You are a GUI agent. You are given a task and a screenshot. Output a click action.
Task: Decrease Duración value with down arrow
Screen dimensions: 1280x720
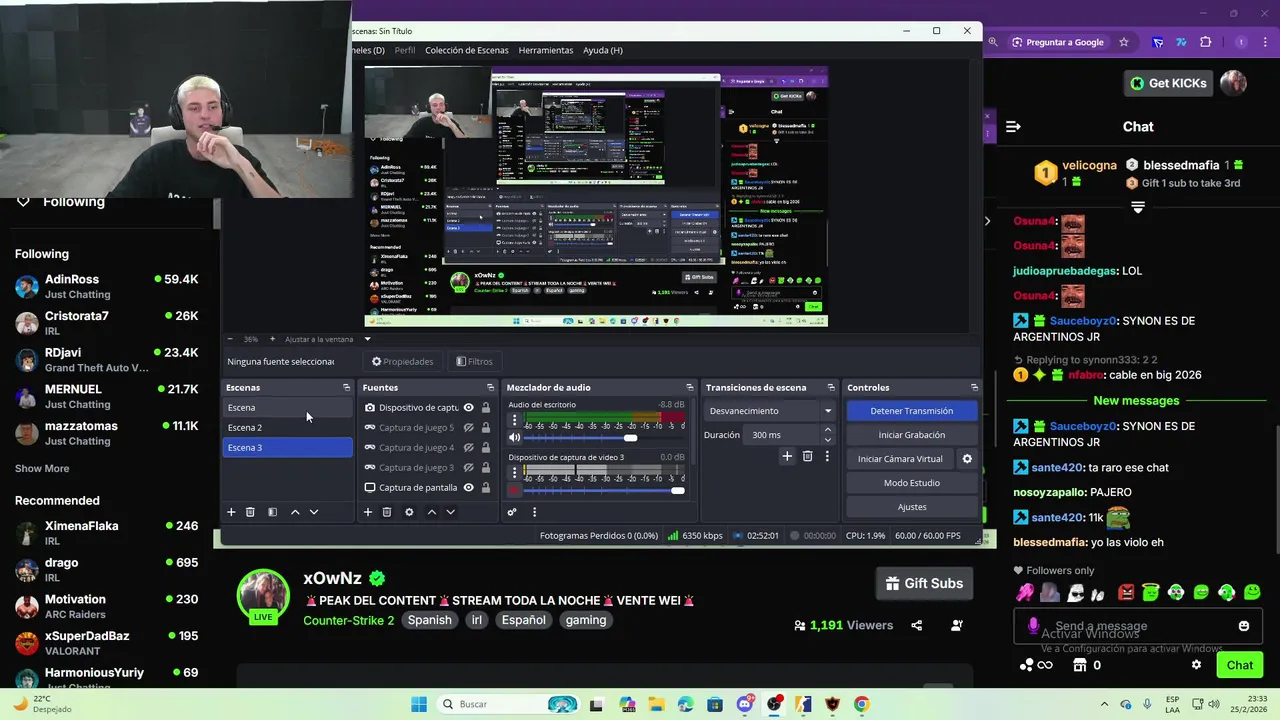point(827,440)
